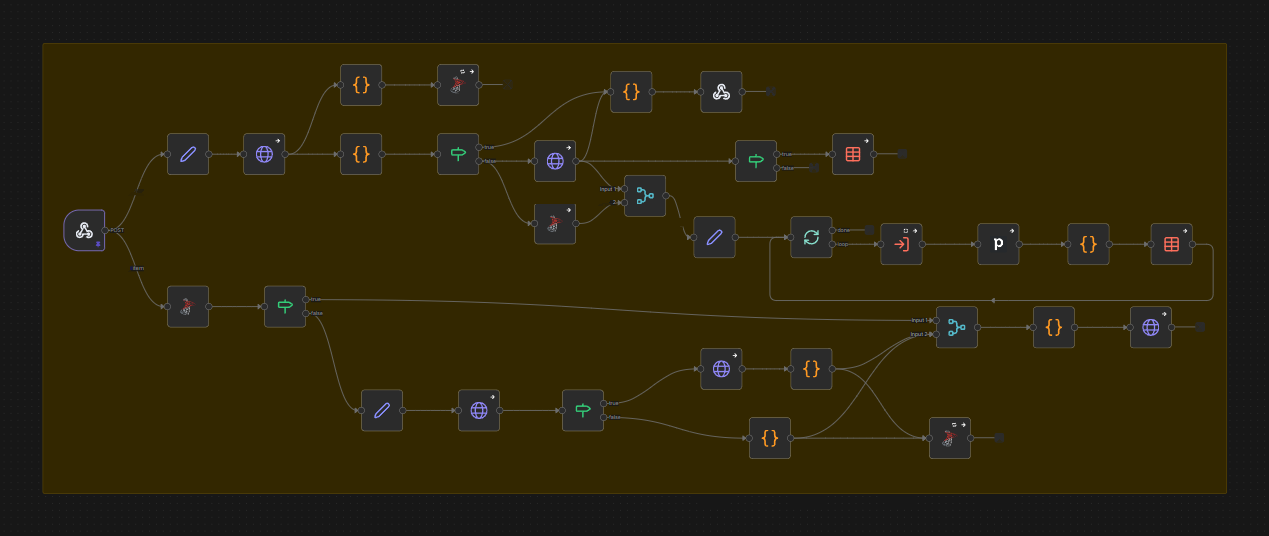Open the HTTP Request node on the bottom If's true branch
The width and height of the screenshot is (1269, 536).
coord(721,369)
